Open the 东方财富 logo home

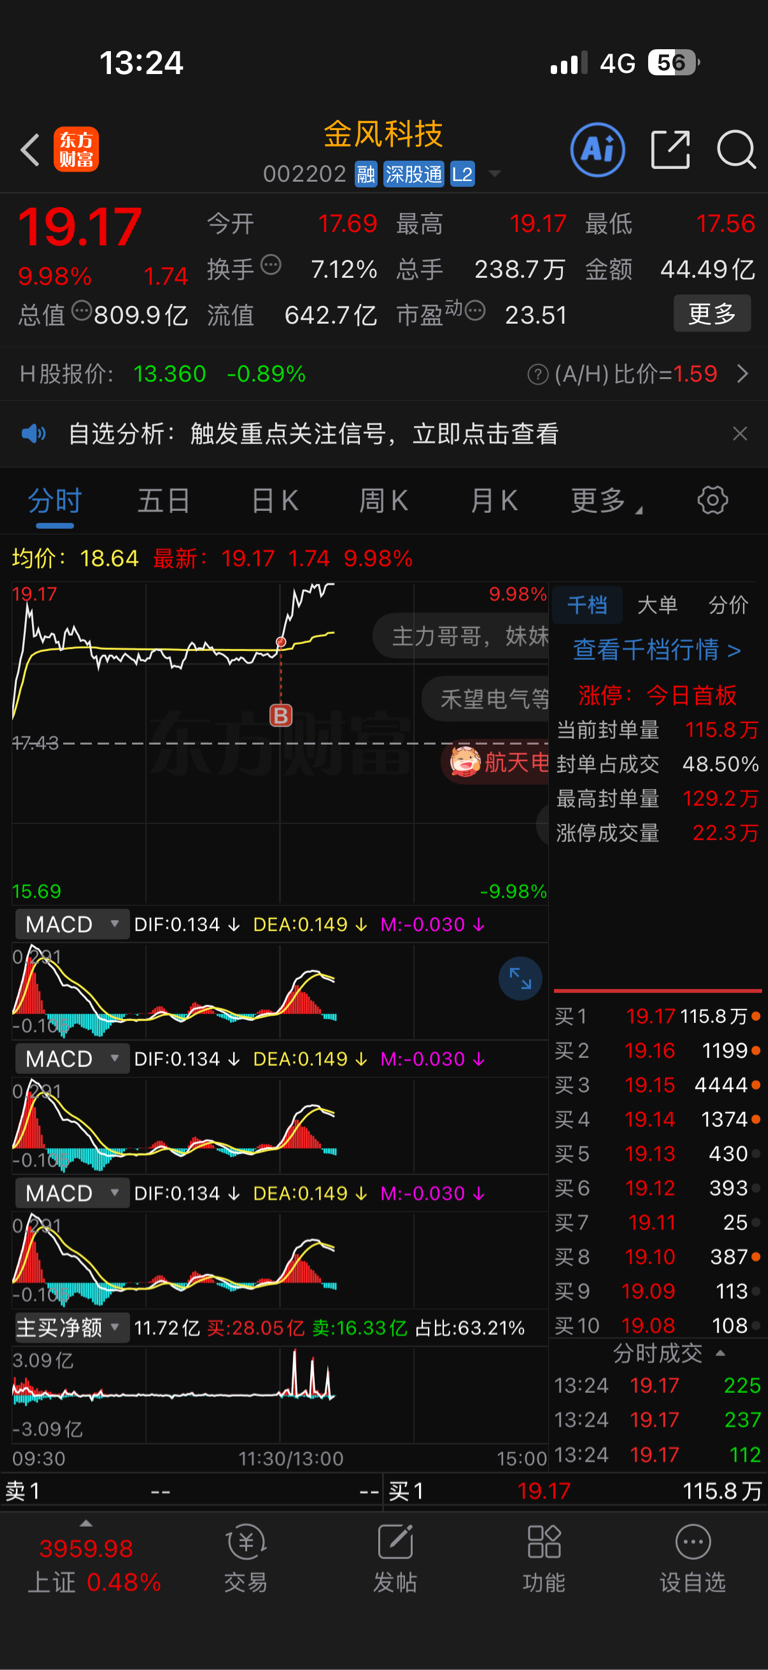[x=76, y=150]
